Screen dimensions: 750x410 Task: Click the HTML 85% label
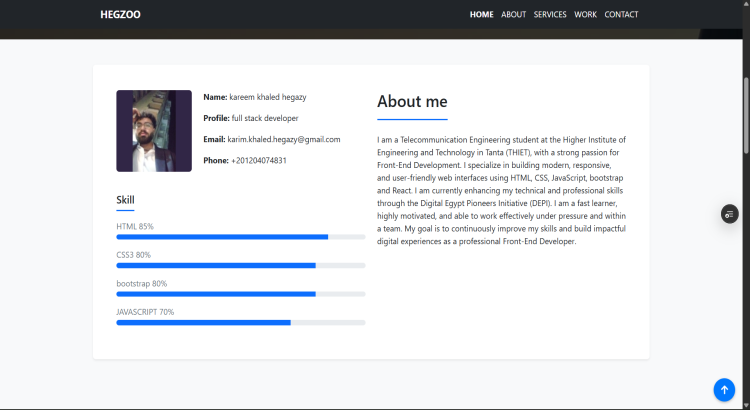click(135, 226)
